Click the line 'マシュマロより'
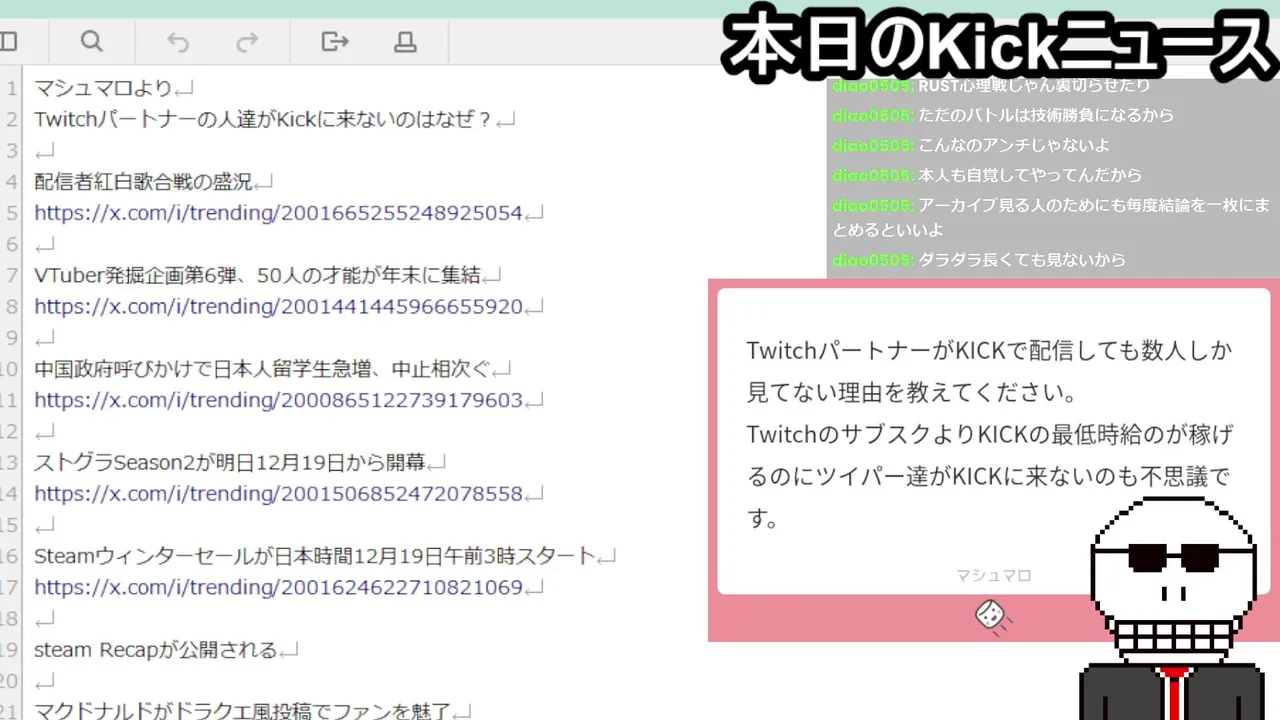 (x=103, y=88)
